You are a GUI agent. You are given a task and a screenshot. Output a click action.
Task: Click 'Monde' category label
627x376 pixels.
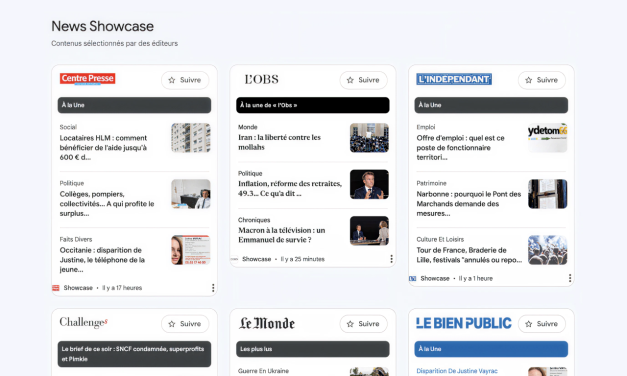[248, 127]
